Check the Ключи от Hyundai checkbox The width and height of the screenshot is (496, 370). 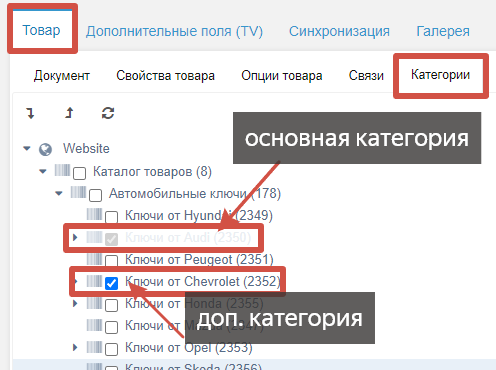click(111, 217)
